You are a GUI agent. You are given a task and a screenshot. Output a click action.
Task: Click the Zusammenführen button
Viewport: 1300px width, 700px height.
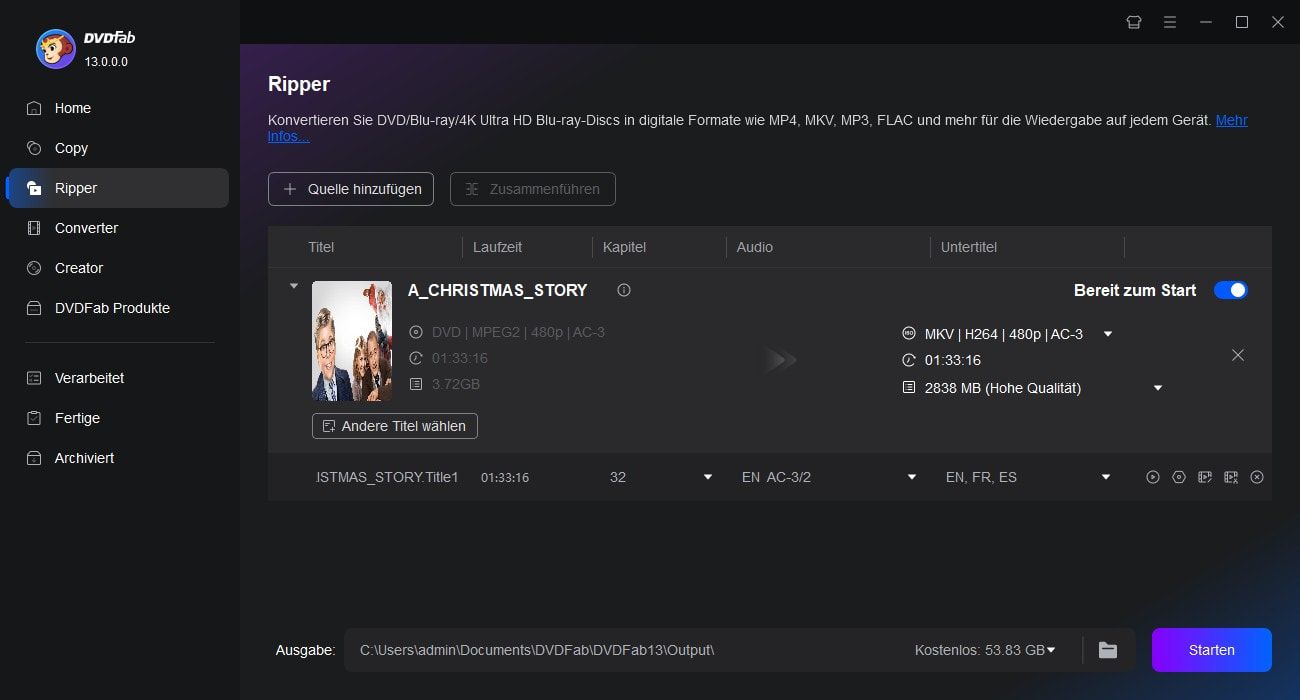pyautogui.click(x=533, y=189)
